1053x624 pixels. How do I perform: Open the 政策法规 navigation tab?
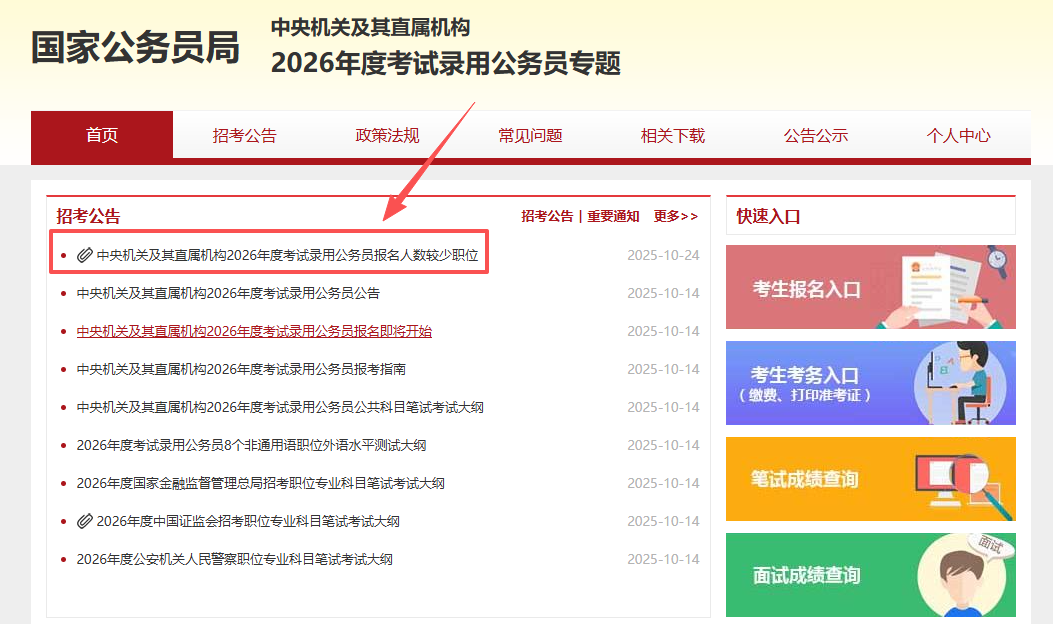388,136
